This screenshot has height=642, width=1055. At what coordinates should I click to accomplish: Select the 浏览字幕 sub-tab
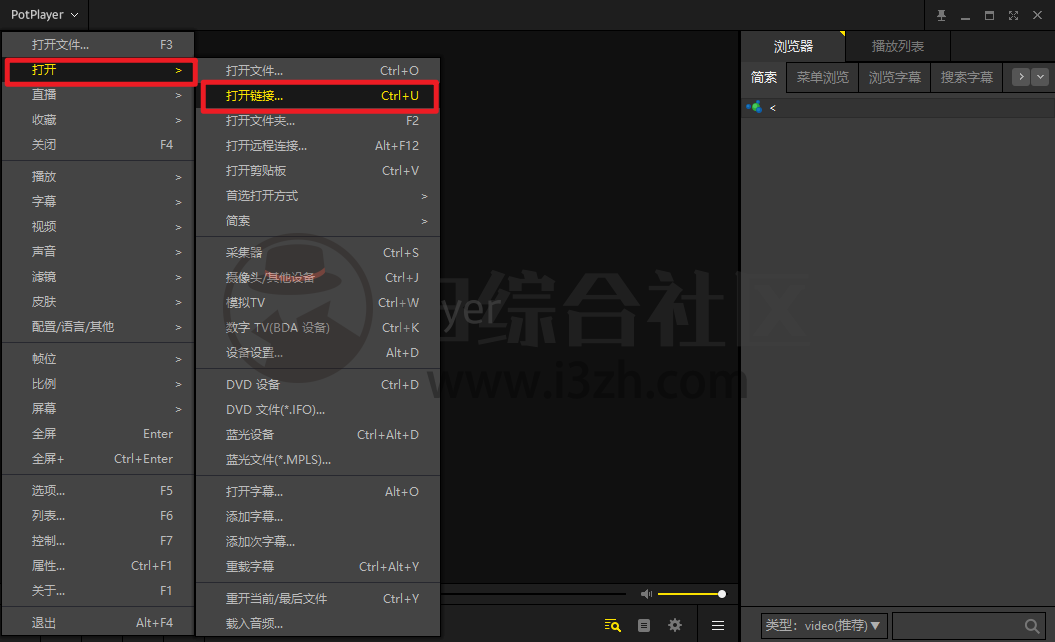point(895,77)
